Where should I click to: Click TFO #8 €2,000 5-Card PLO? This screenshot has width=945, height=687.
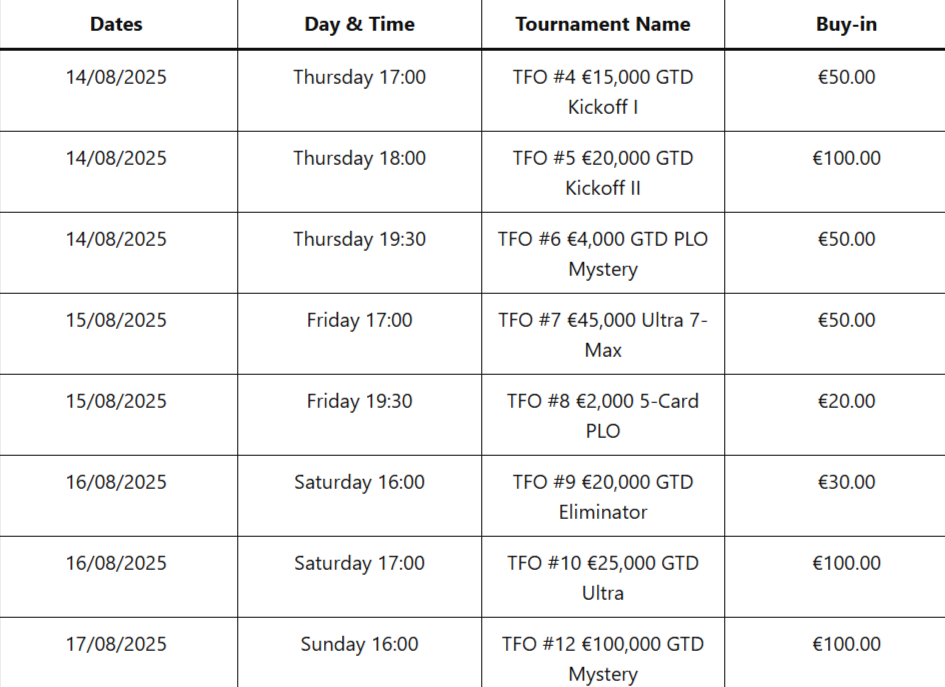click(603, 415)
